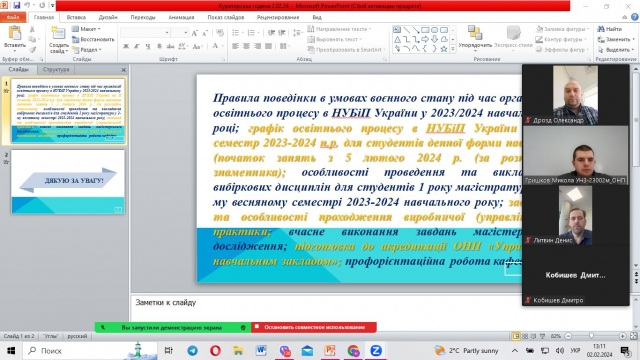Click the Reset (Восстановить) slide button
Image resolution: width=640 pixels, height=360 pixels.
(93, 40)
